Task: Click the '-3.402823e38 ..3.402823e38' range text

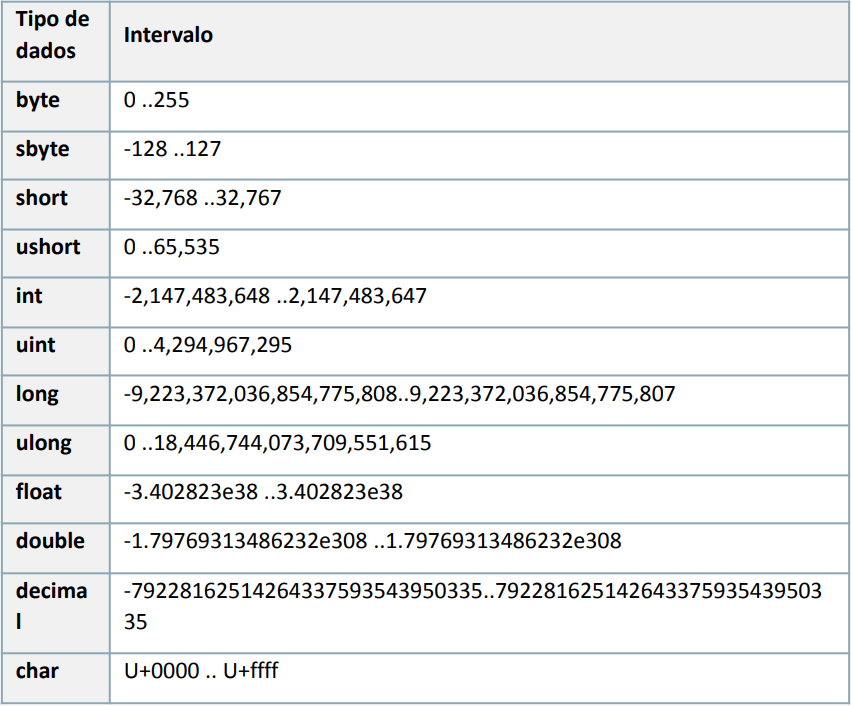Action: 263,493
